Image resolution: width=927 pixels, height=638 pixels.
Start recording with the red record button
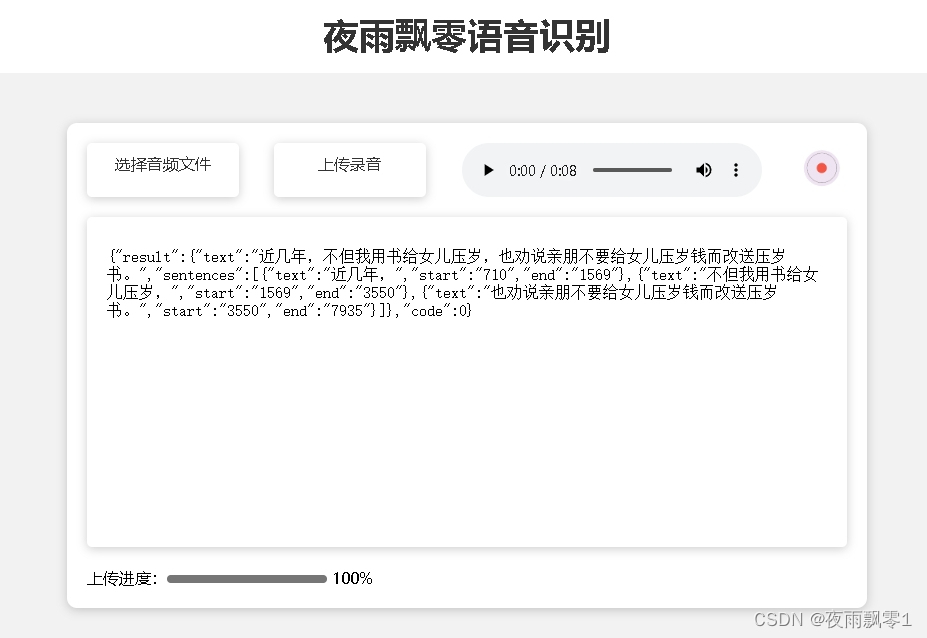[821, 168]
